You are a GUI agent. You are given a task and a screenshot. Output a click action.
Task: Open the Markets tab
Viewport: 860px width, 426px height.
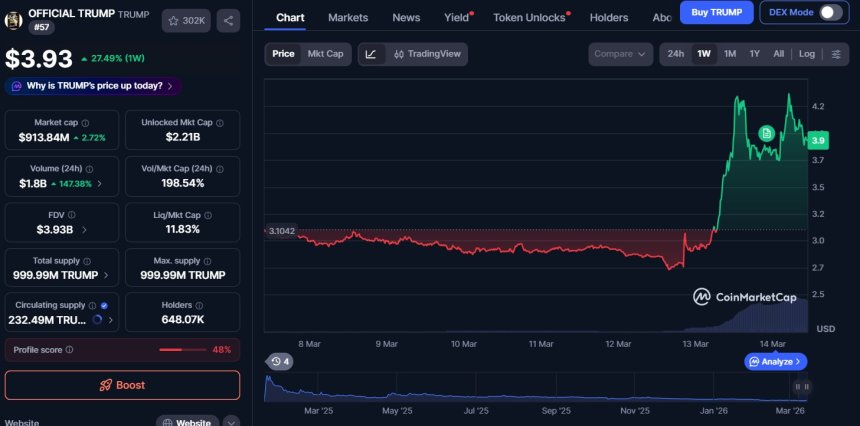tap(348, 18)
